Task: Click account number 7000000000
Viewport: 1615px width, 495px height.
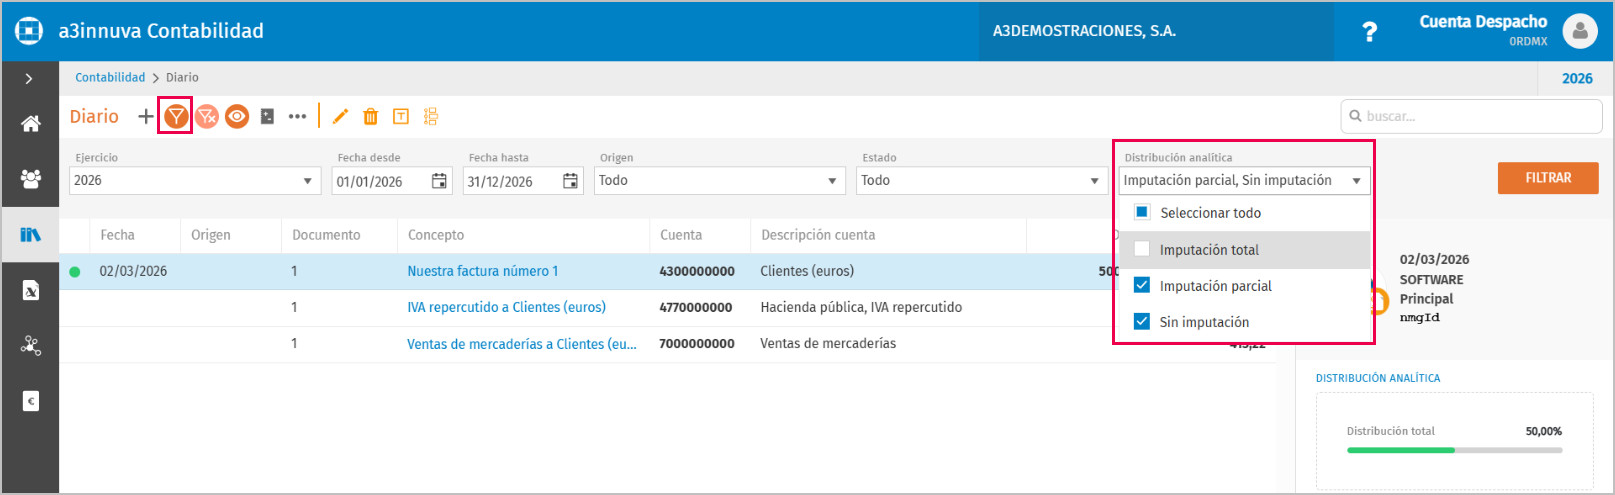Action: pos(697,343)
